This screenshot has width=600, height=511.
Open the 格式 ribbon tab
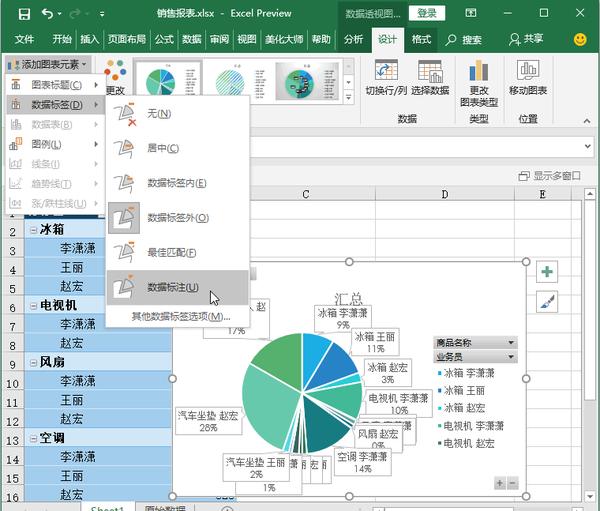click(x=421, y=39)
